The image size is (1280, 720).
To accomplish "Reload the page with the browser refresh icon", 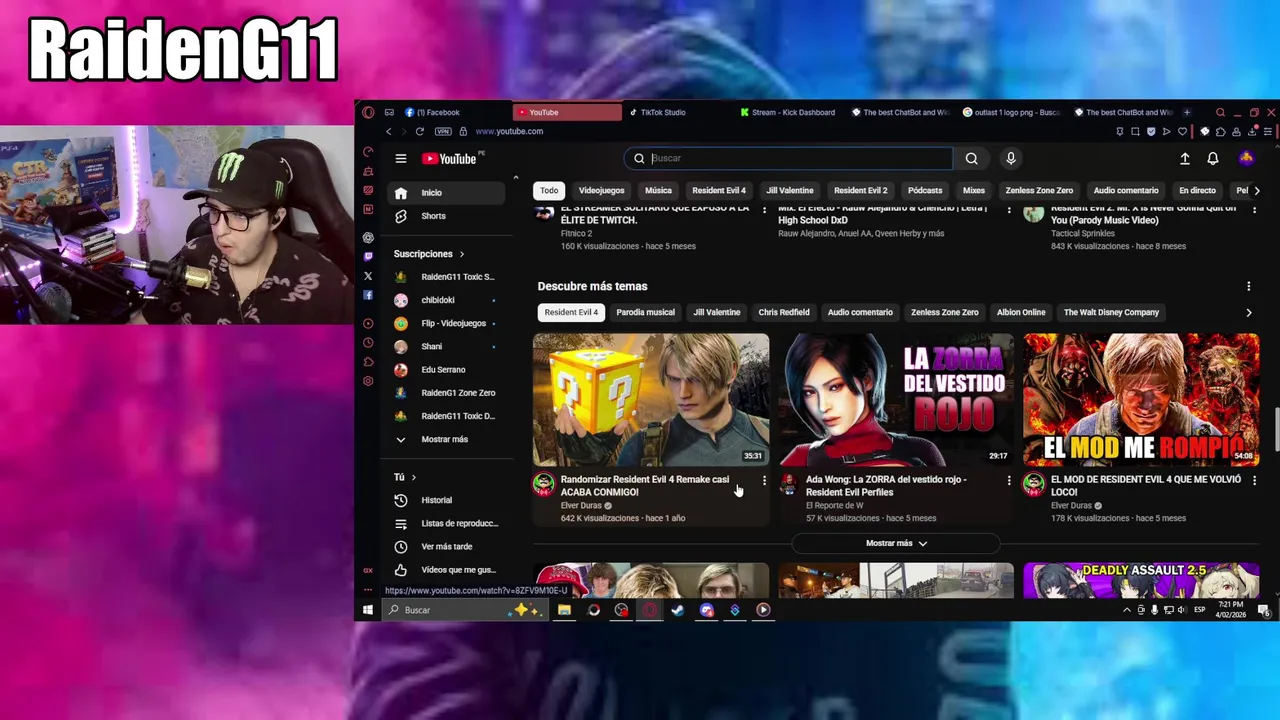I will pos(420,131).
